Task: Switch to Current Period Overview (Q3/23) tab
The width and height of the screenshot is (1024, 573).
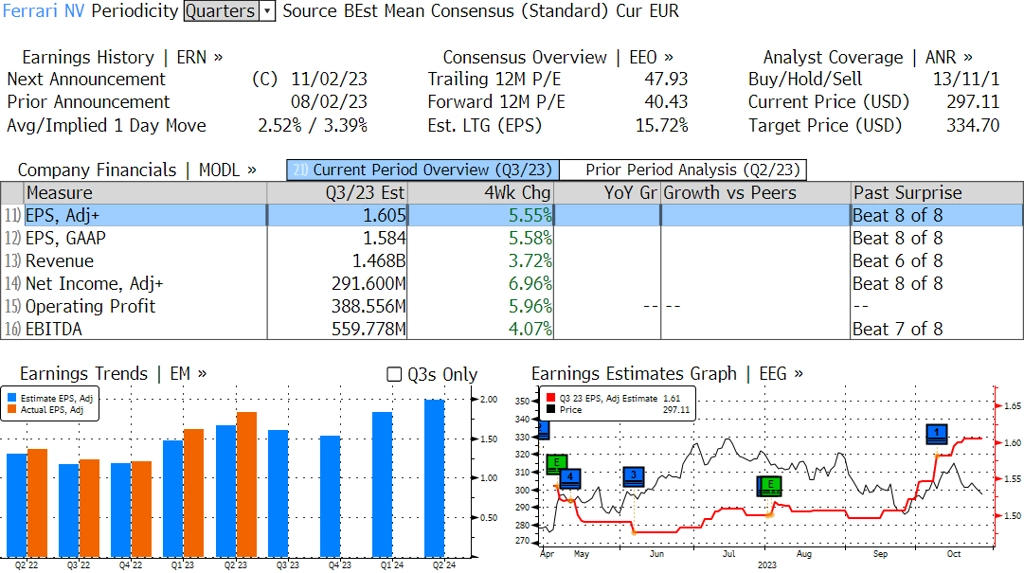Action: (x=423, y=170)
